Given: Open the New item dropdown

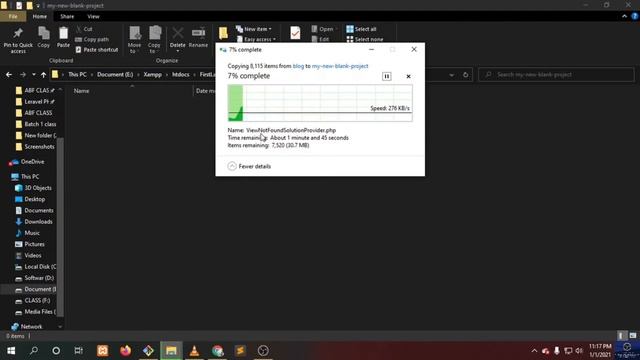Looking at the screenshot, I should click(253, 29).
